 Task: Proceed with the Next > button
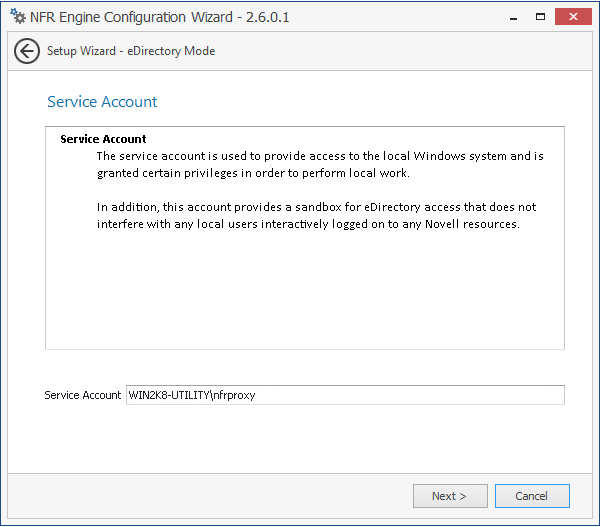[x=450, y=496]
